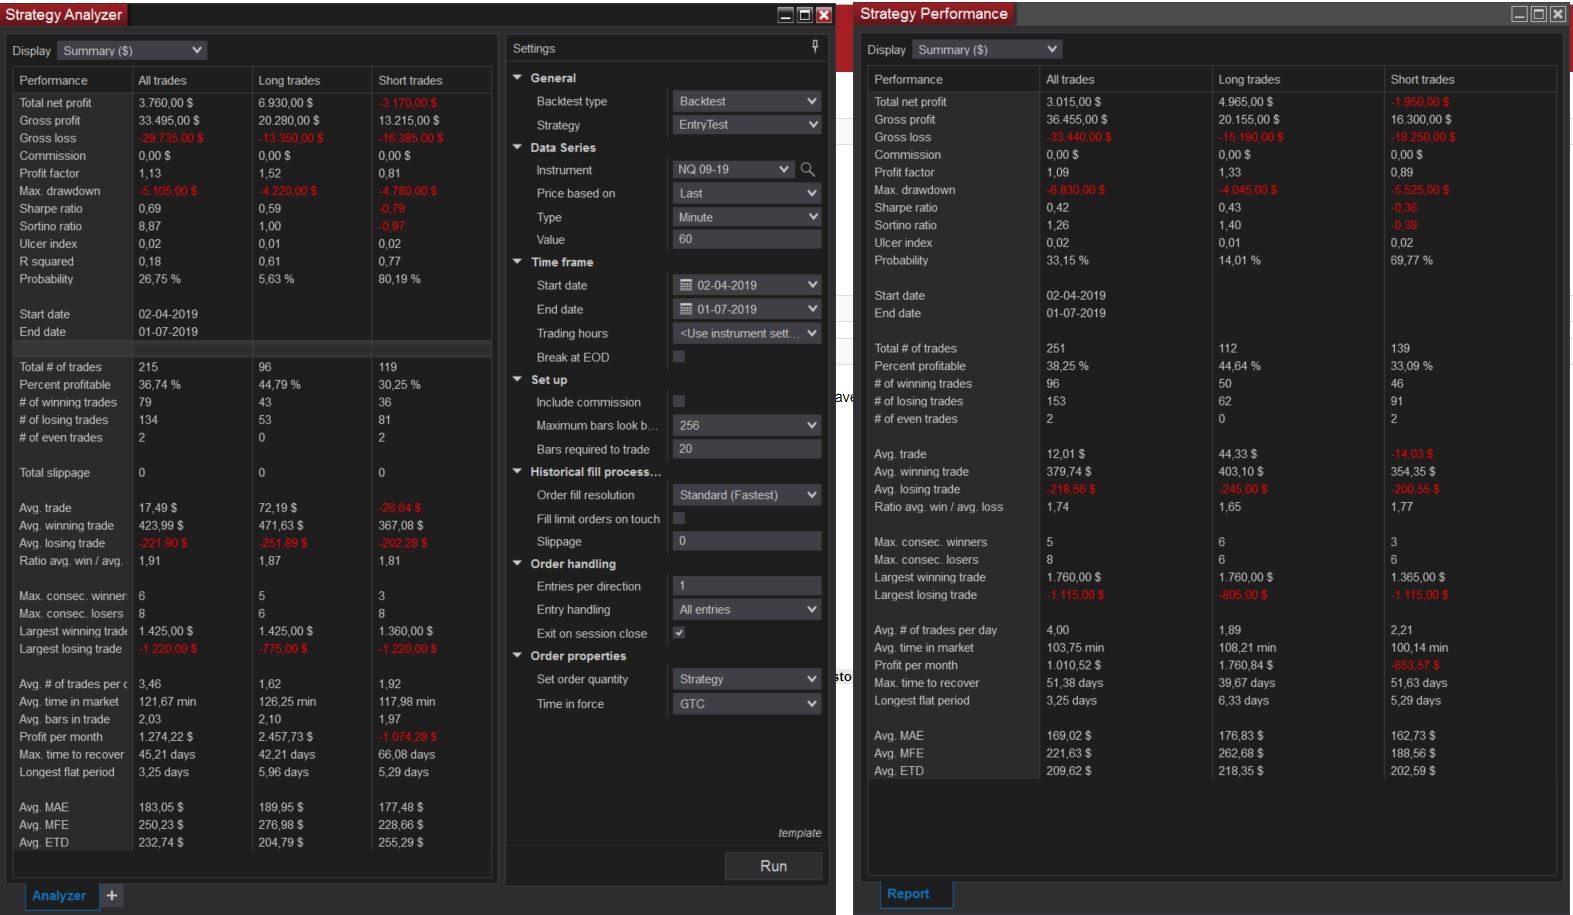Click the Probability label in Strategy Performance

pyautogui.click(x=901, y=260)
